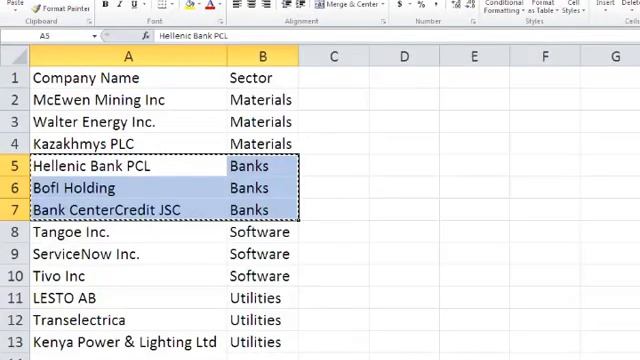Toggle italic formatting
The height and width of the screenshot is (360, 640).
pos(120,4)
